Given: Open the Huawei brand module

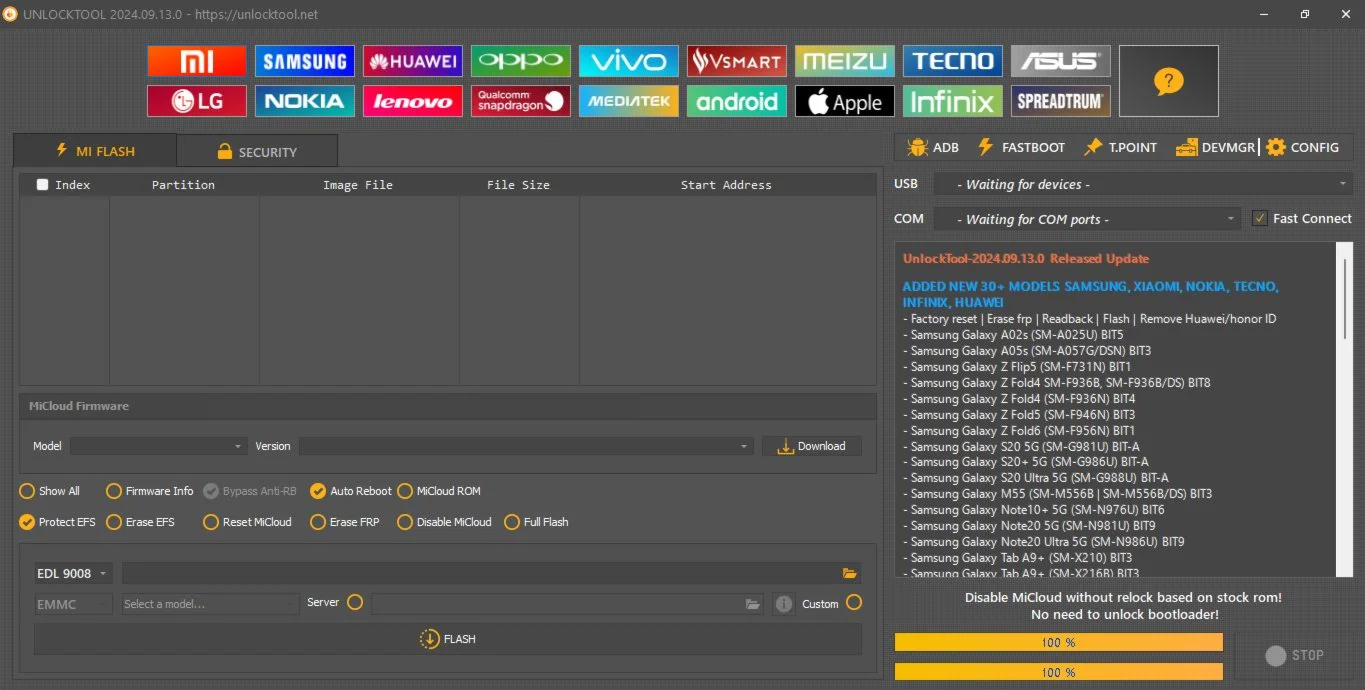Looking at the screenshot, I should [412, 61].
